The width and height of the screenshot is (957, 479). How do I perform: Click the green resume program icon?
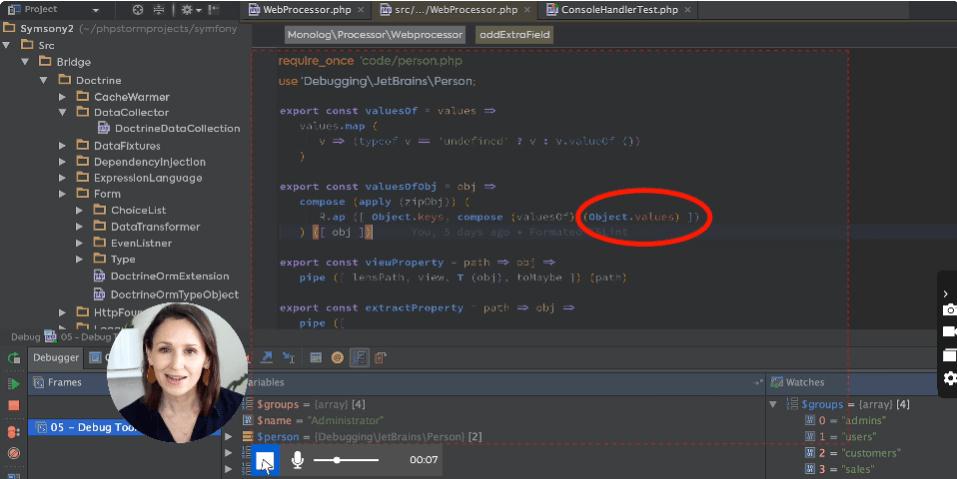tap(14, 384)
